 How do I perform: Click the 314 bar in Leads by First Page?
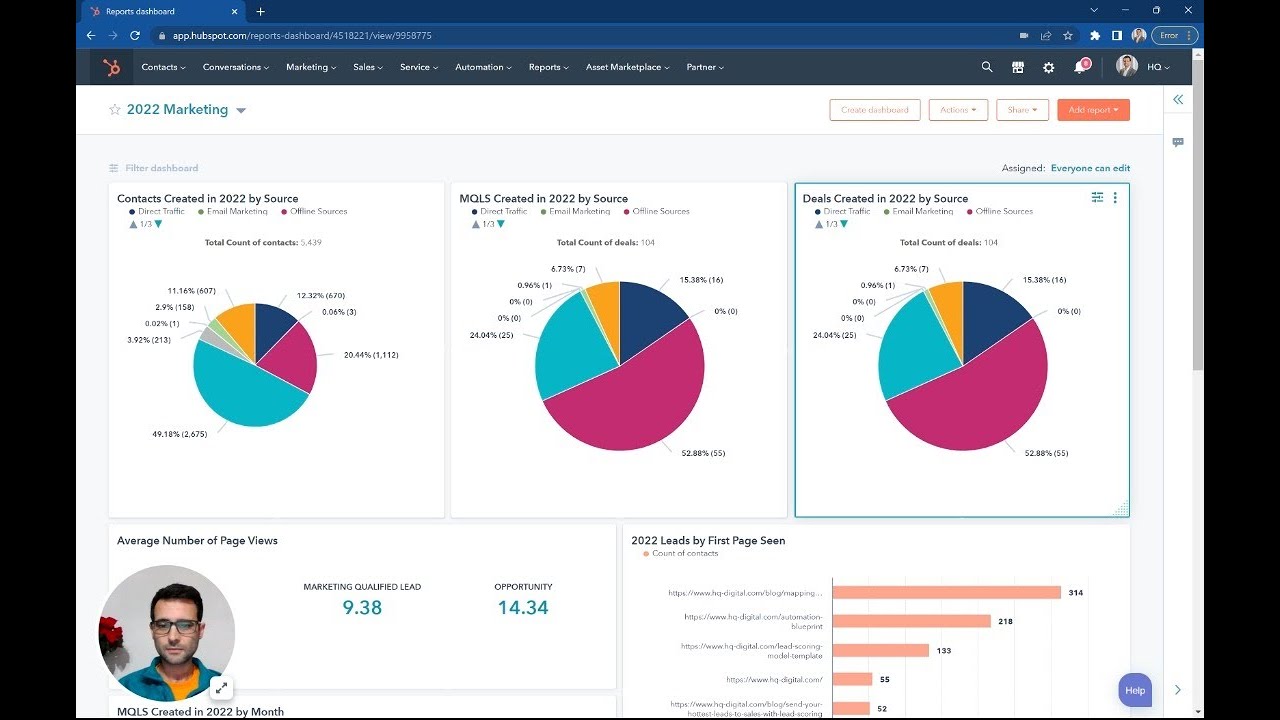coord(946,592)
